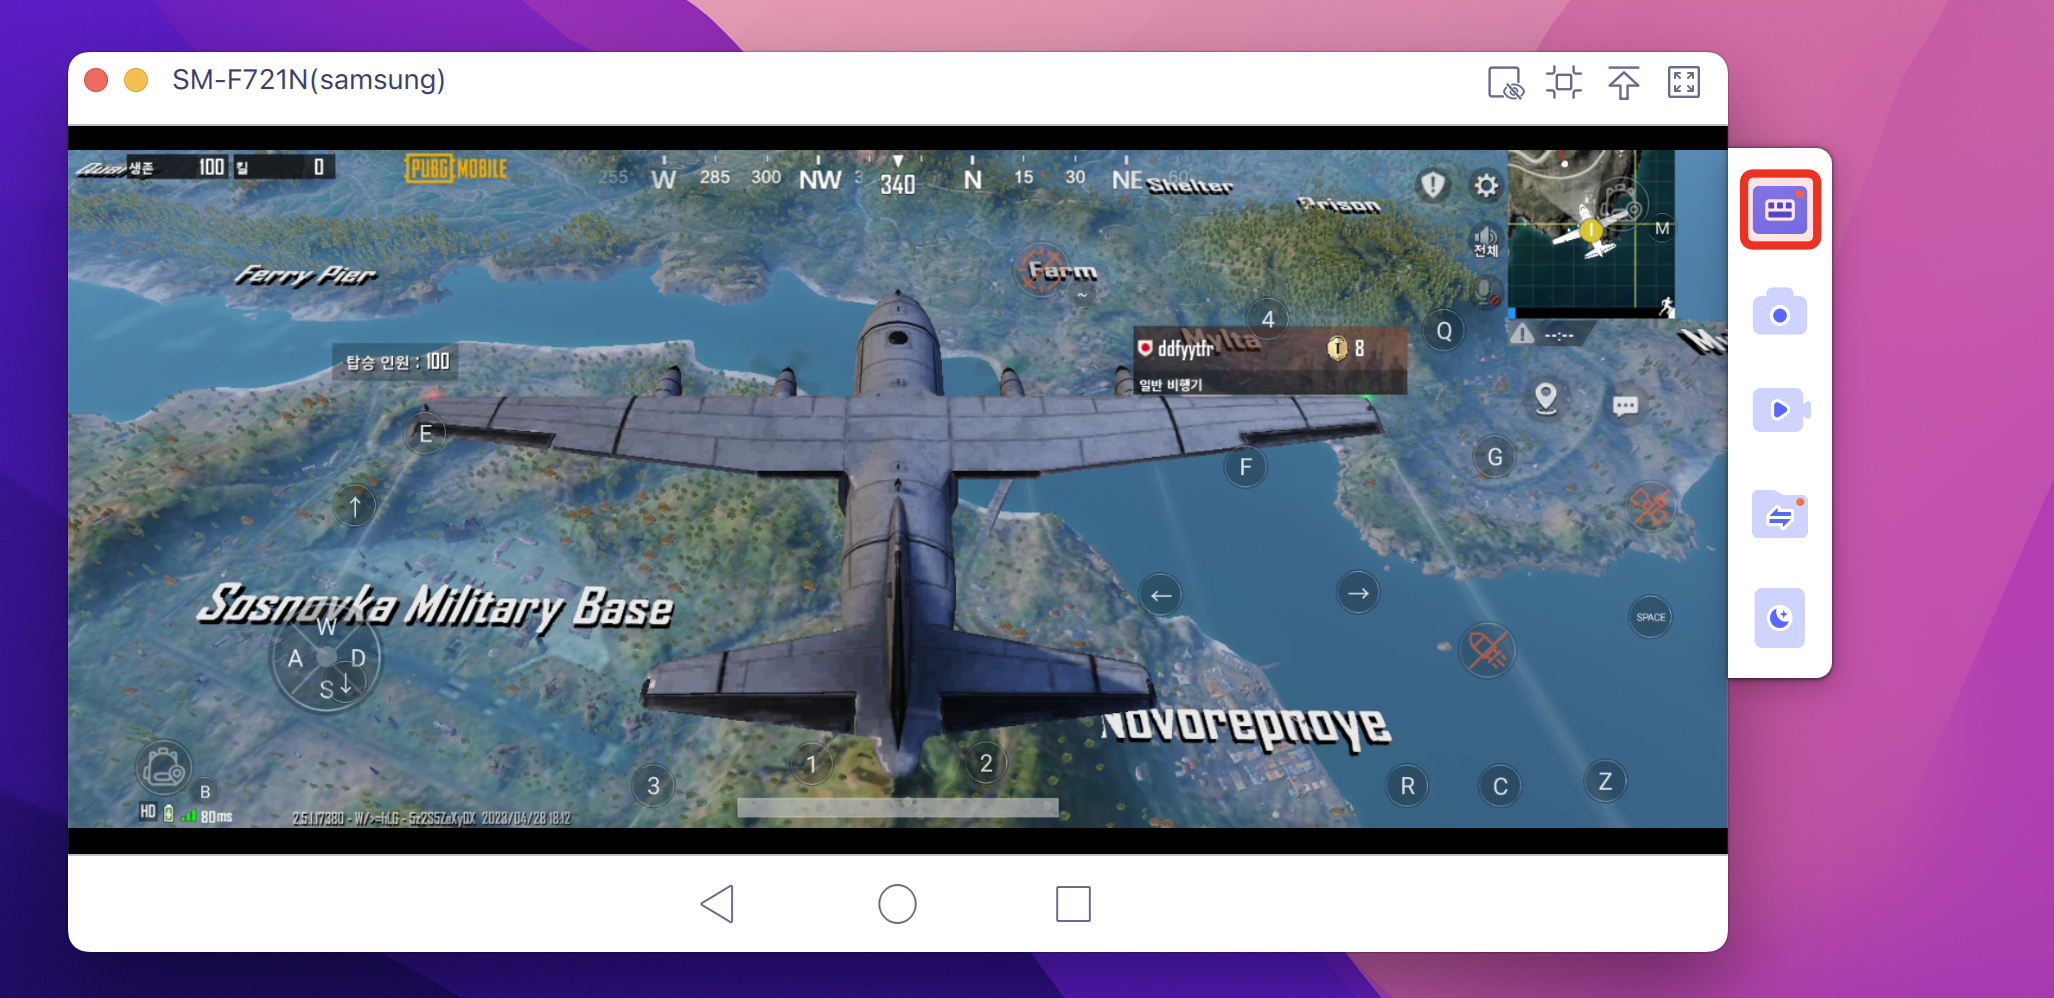Click the moon screen-off icon in sidebar
Screen dimensions: 2054x998
pyautogui.click(x=1780, y=618)
